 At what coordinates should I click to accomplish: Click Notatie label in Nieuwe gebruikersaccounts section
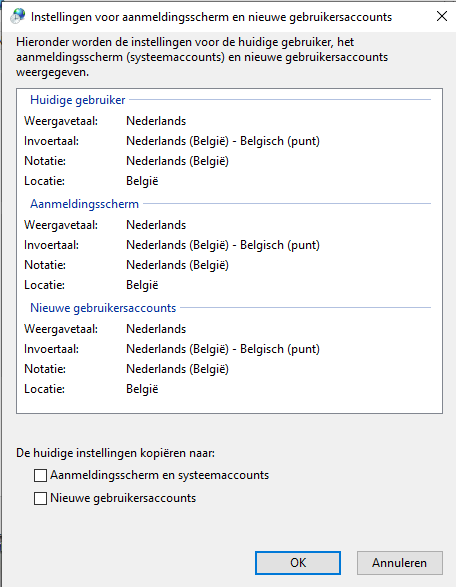45,369
